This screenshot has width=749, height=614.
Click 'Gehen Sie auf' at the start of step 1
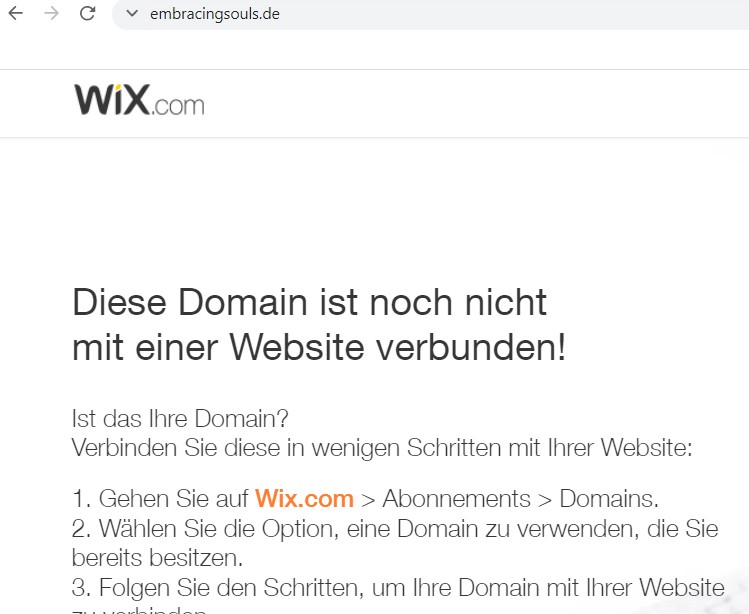click(x=173, y=498)
